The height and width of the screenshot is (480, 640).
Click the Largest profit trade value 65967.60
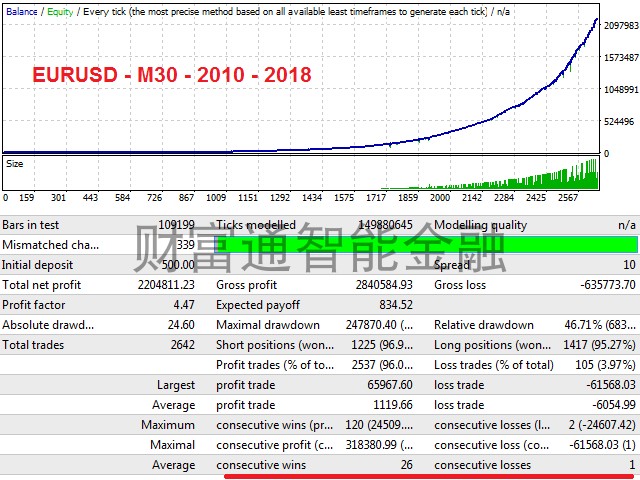click(390, 385)
